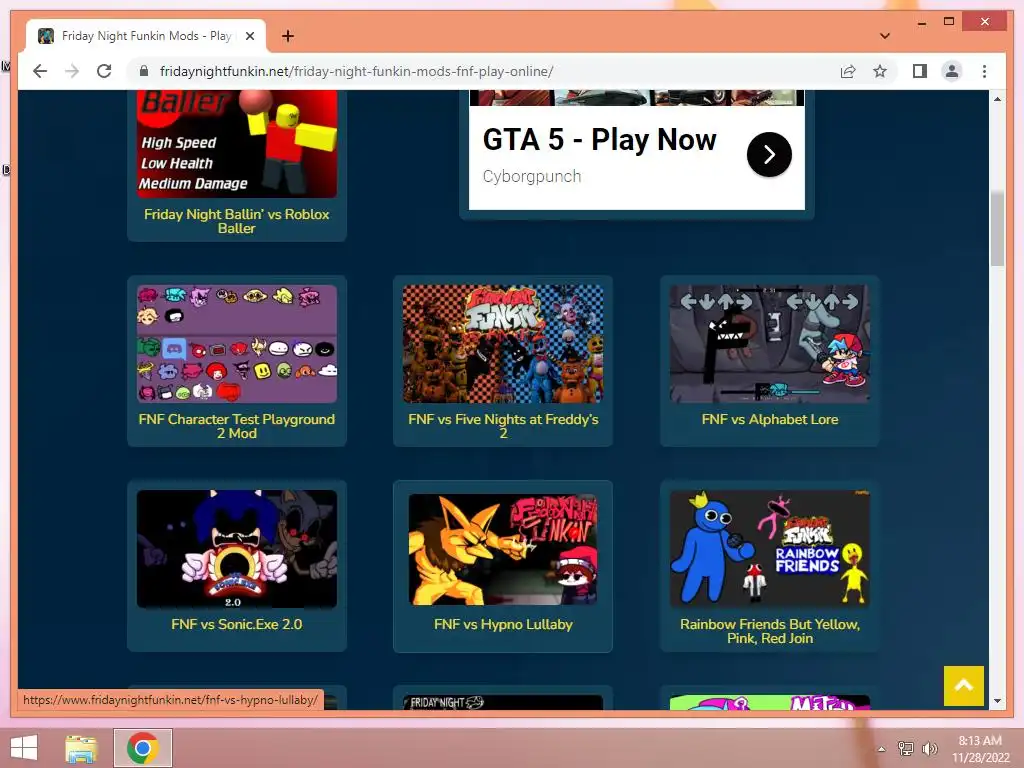
Task: Open Rainbow Friends But Yellow, Pink, Red Join
Action: [770, 632]
